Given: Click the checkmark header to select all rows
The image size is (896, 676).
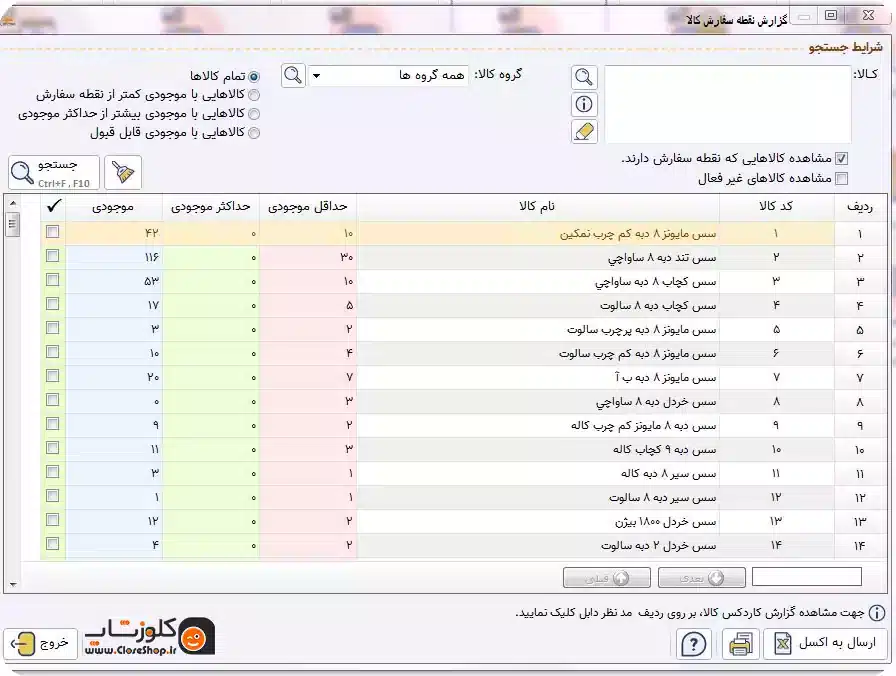Looking at the screenshot, I should (54, 206).
